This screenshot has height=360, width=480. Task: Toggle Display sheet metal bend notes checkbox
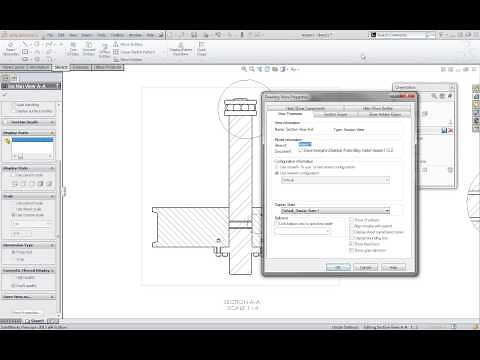pos(351,232)
